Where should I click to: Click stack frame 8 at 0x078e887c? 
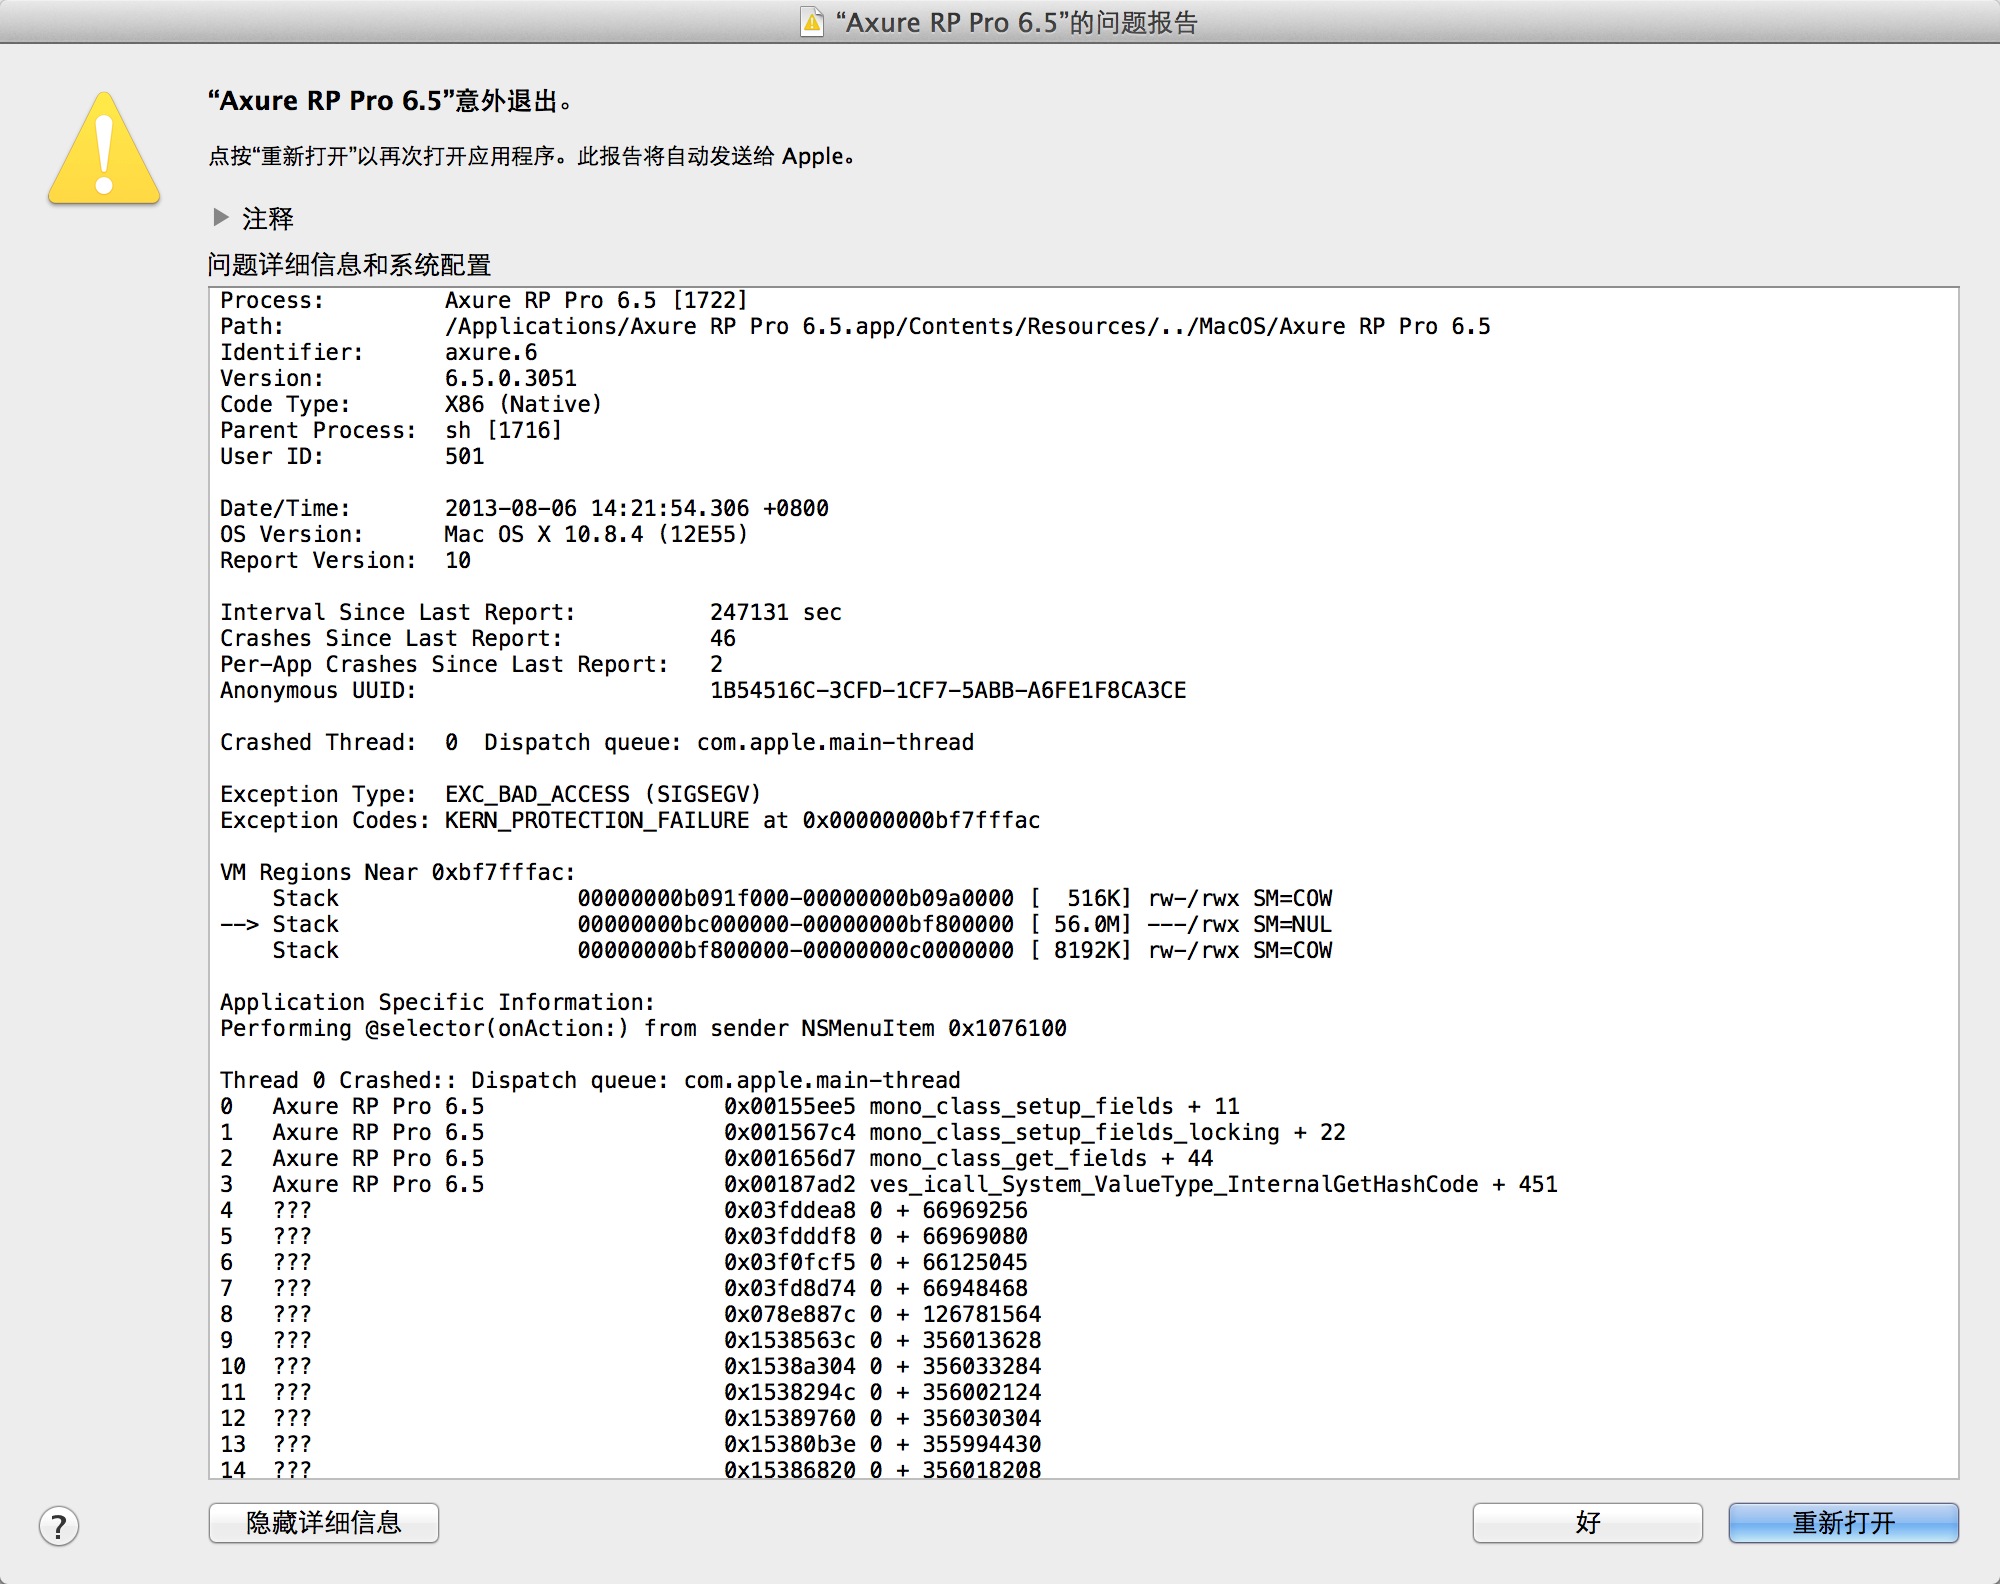pos(631,1314)
